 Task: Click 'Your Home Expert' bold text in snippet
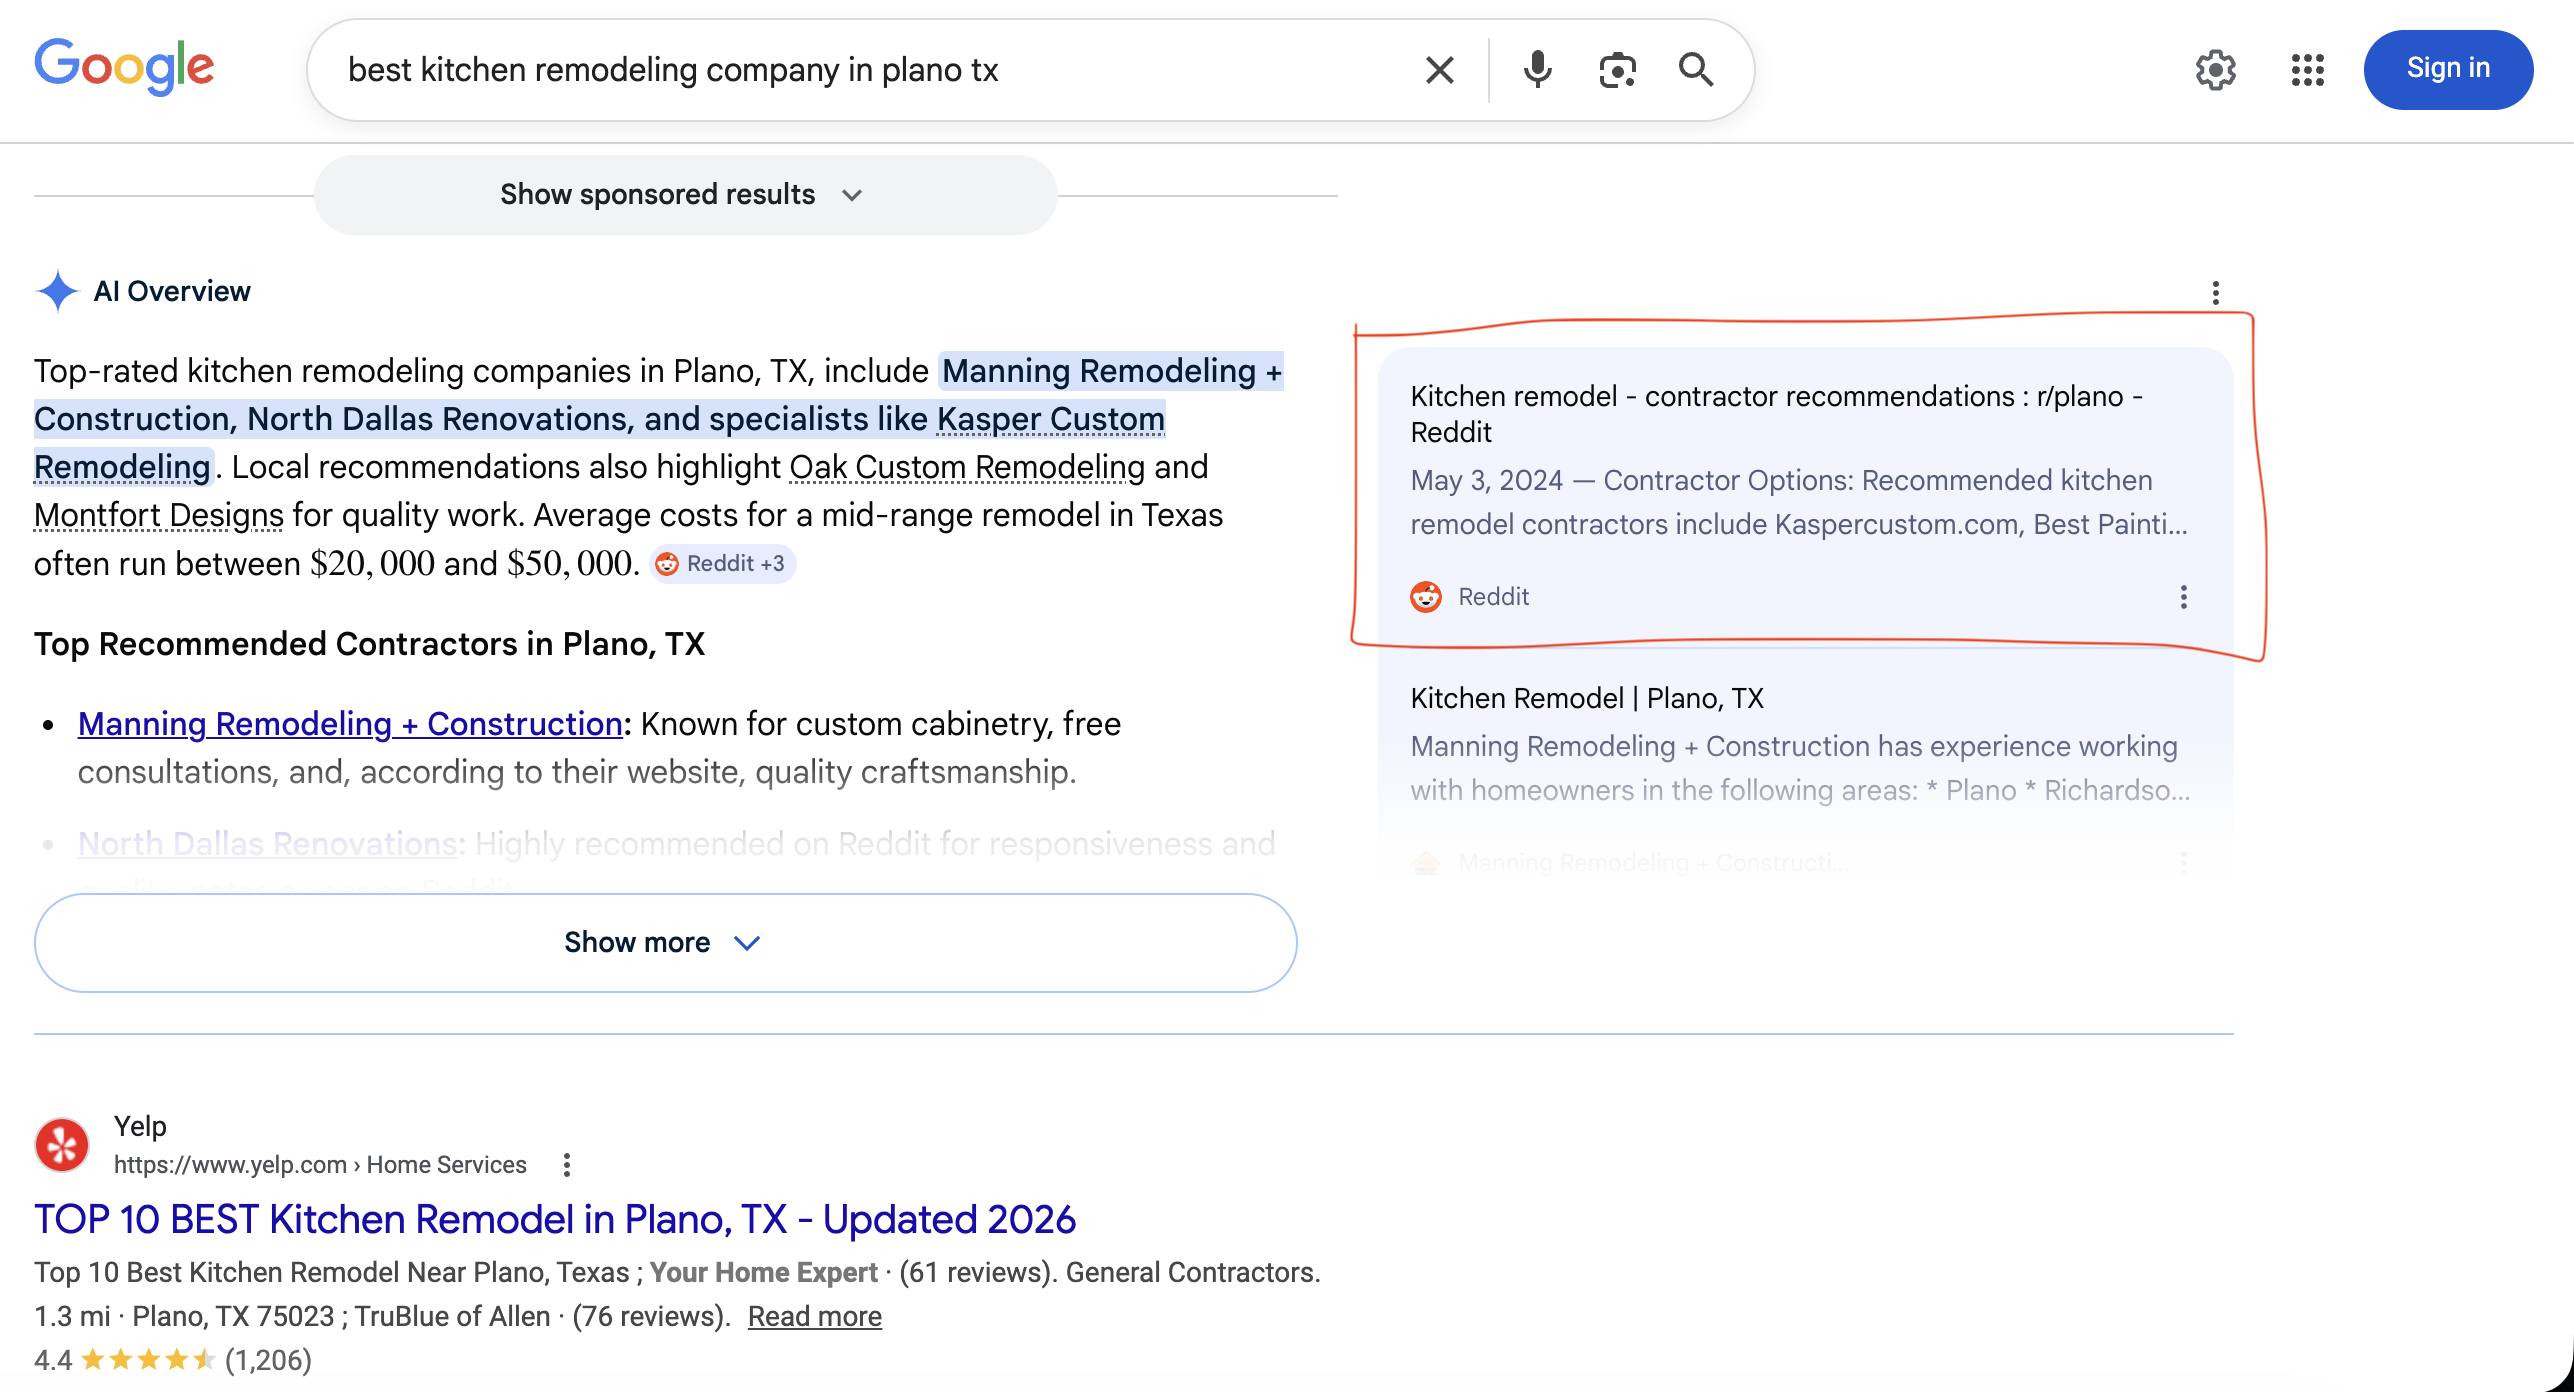[x=764, y=1272]
